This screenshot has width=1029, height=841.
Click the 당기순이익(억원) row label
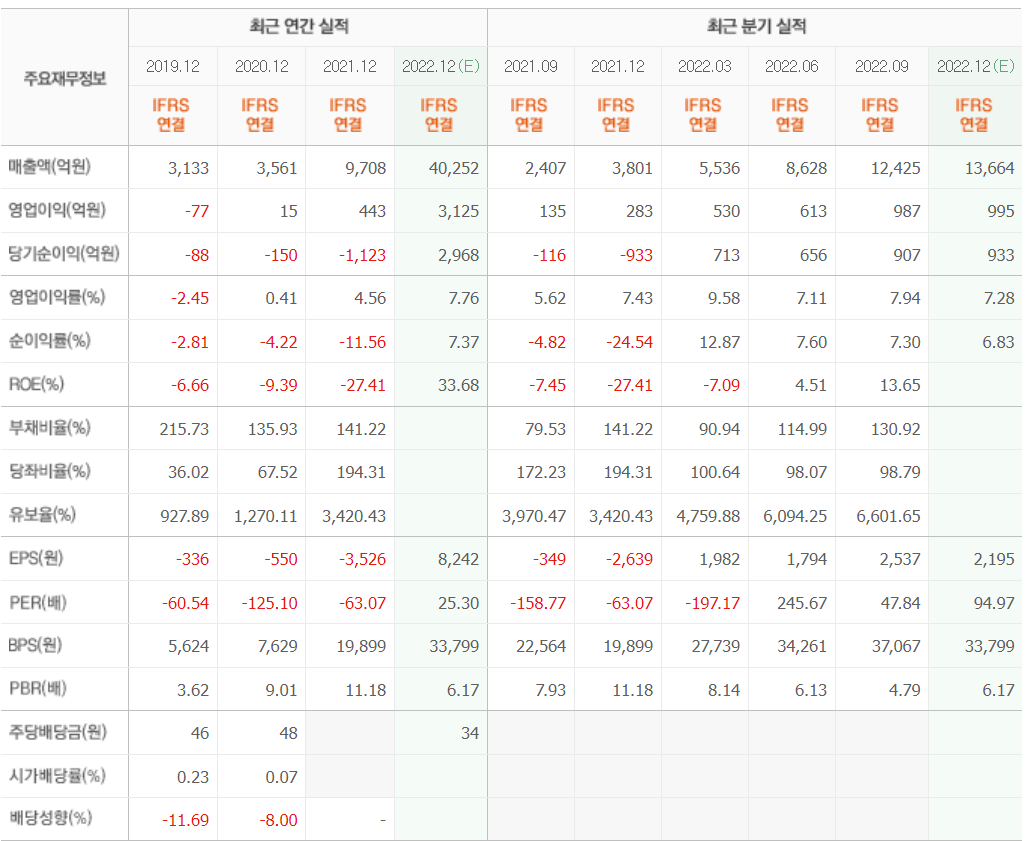tap(64, 255)
